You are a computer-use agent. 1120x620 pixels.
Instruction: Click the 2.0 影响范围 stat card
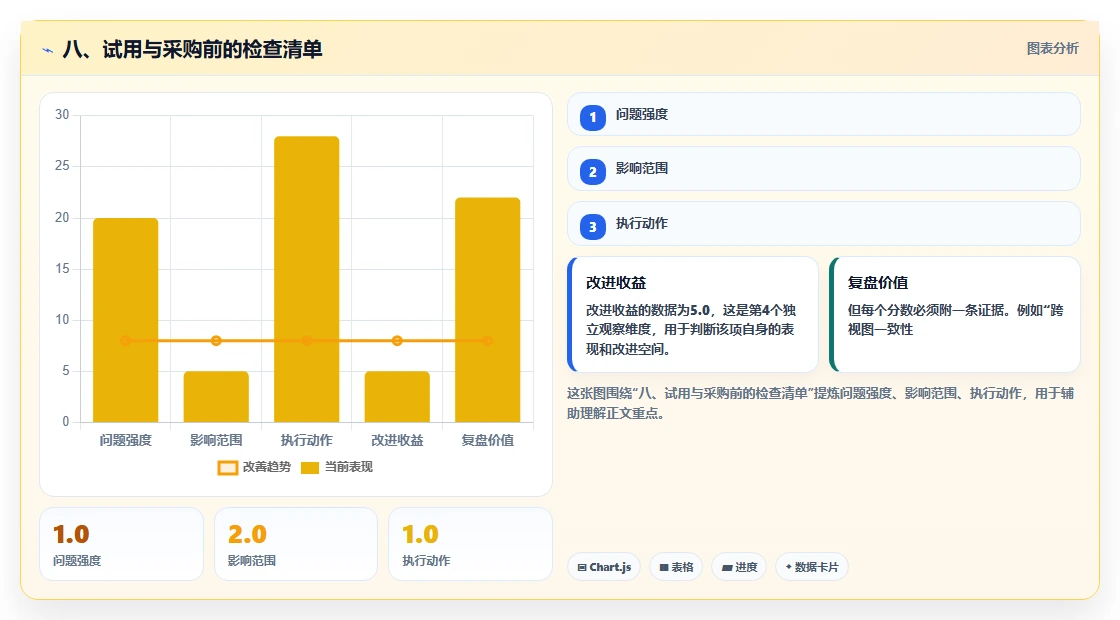click(x=296, y=544)
